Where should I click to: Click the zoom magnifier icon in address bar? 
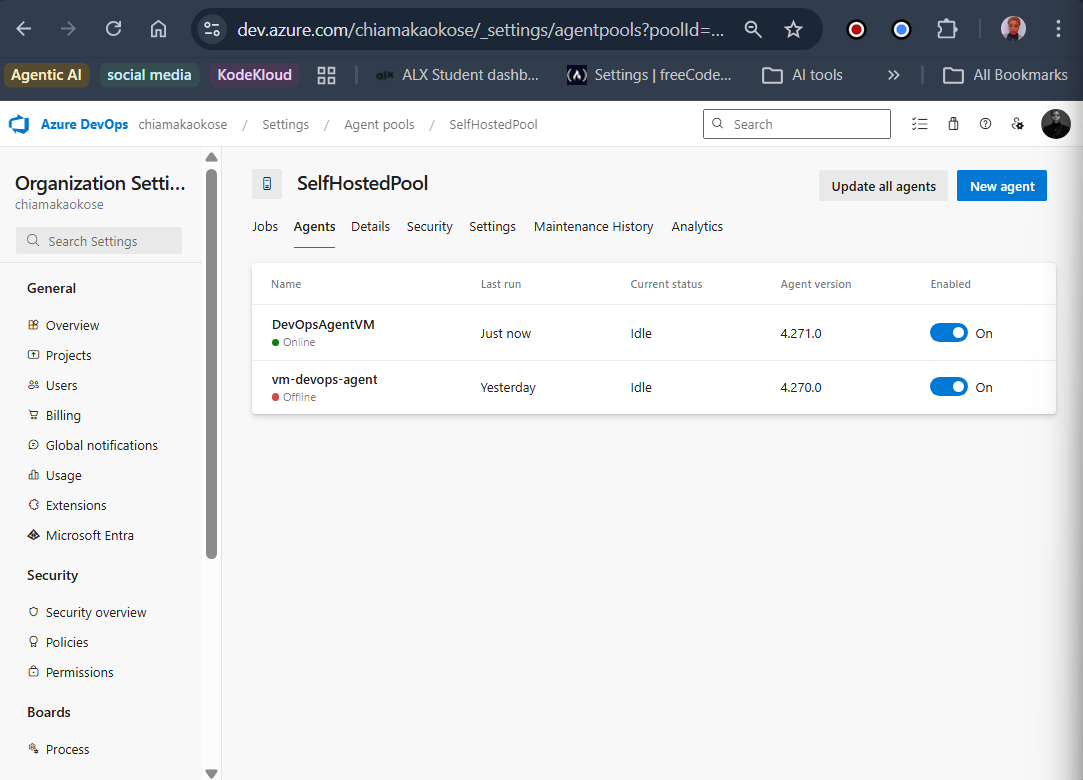753,29
